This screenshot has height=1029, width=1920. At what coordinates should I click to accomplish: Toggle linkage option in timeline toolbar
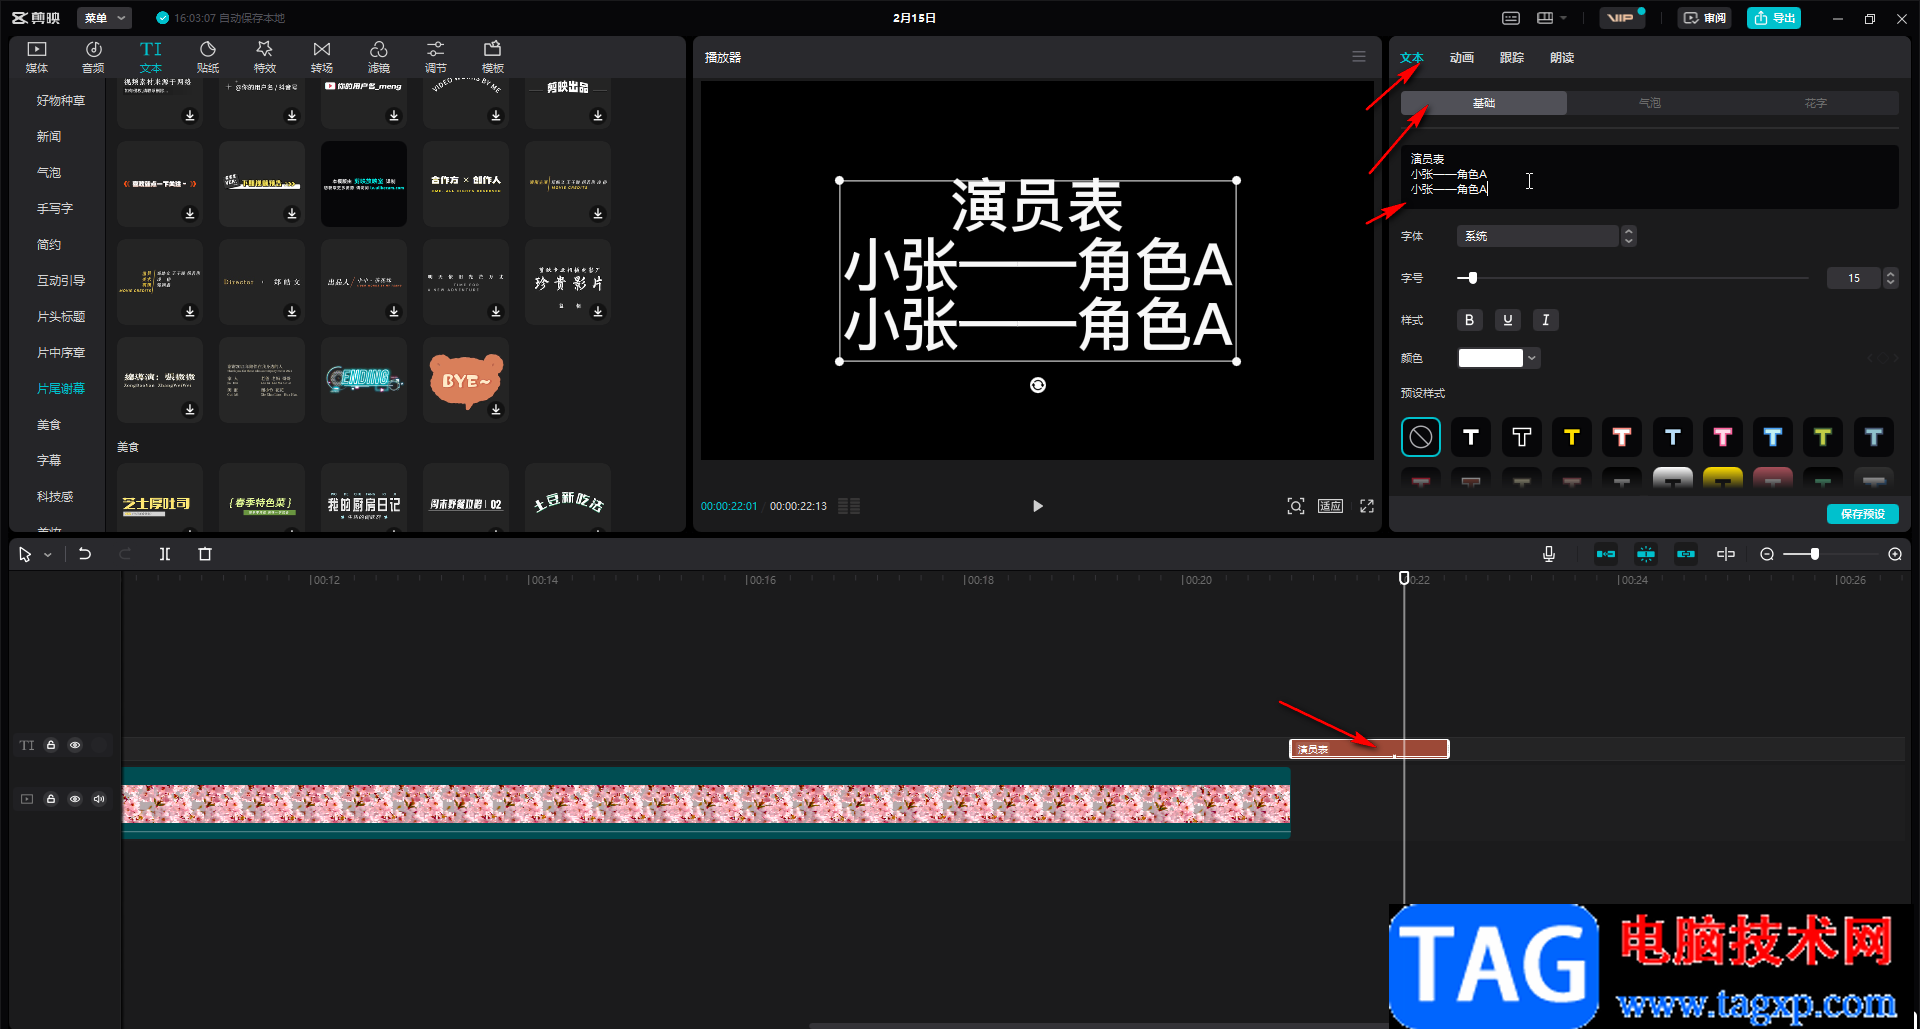click(1686, 554)
